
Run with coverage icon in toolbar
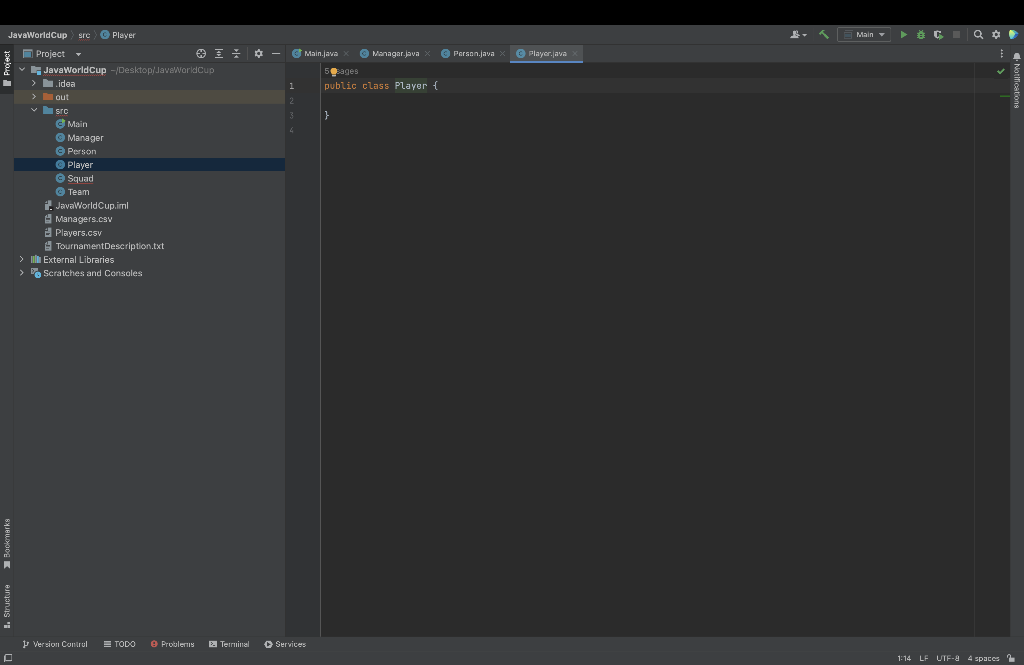click(x=938, y=35)
